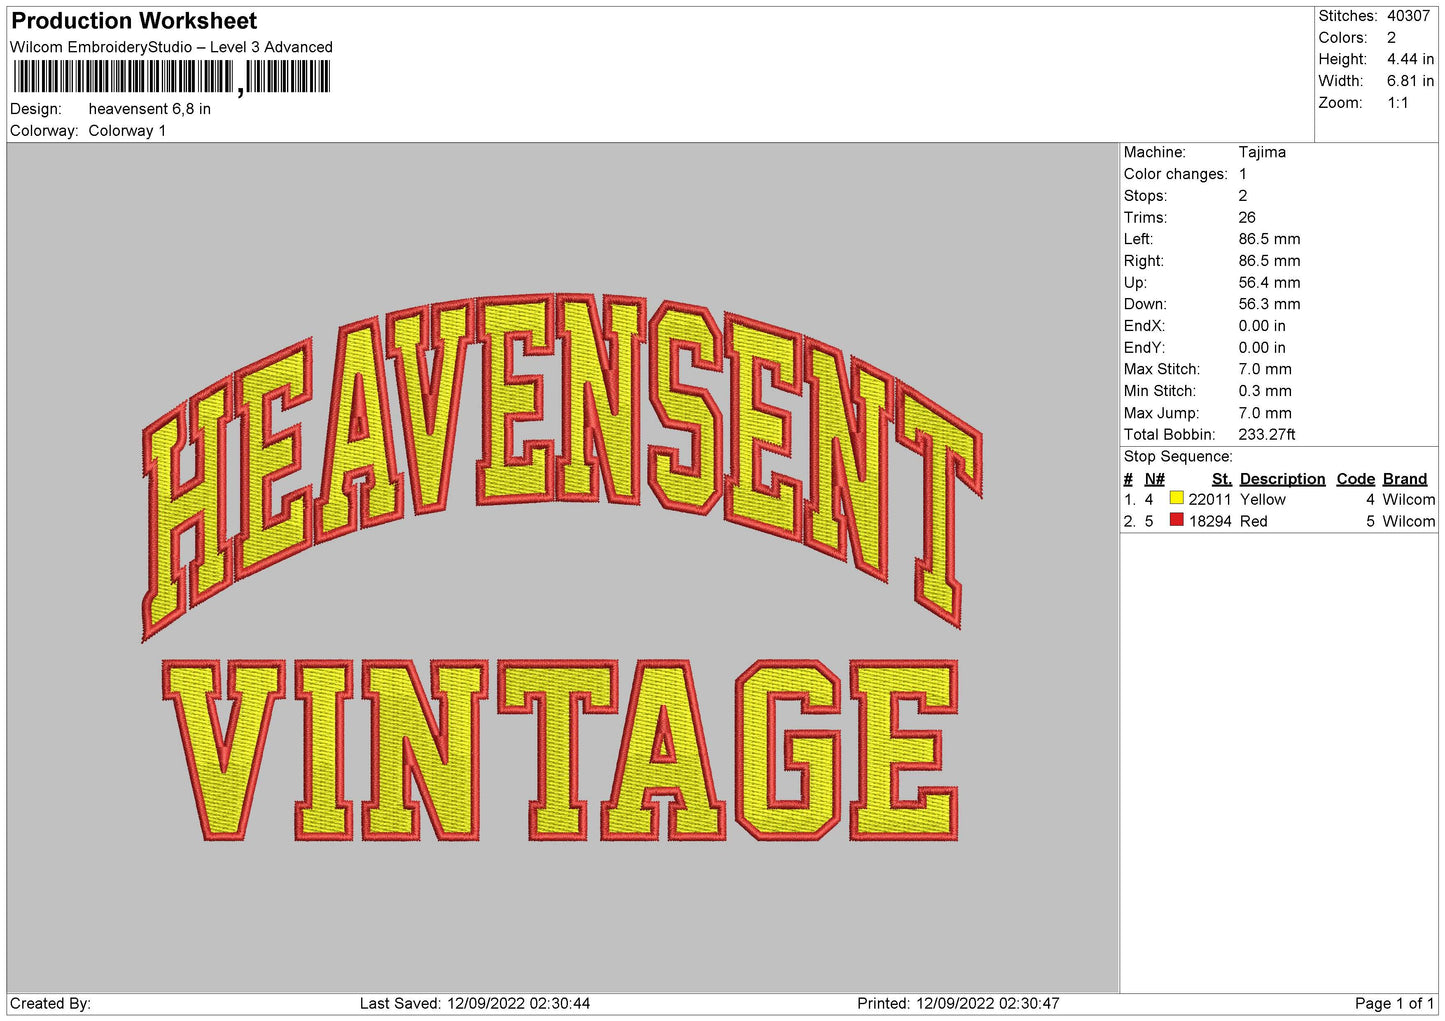
Task: Click the 'Max Stitch:' label
Action: pos(1161,369)
